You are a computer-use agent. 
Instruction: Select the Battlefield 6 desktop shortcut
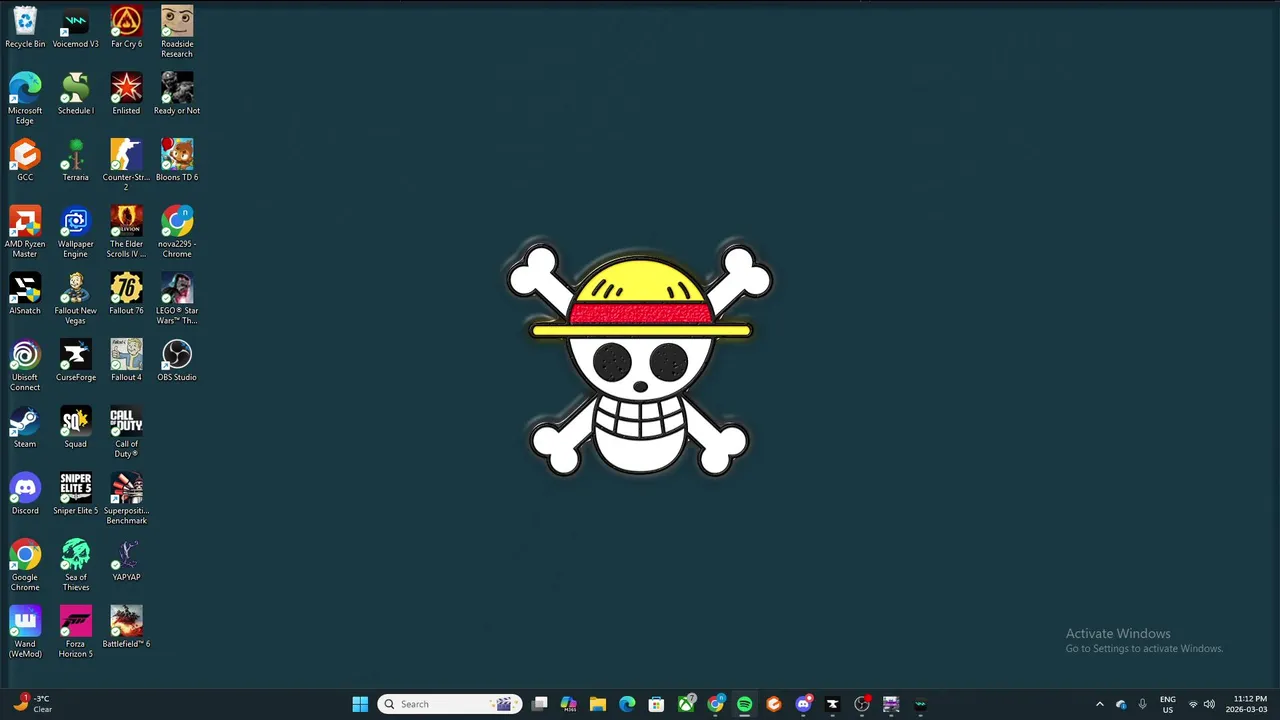coord(126,628)
